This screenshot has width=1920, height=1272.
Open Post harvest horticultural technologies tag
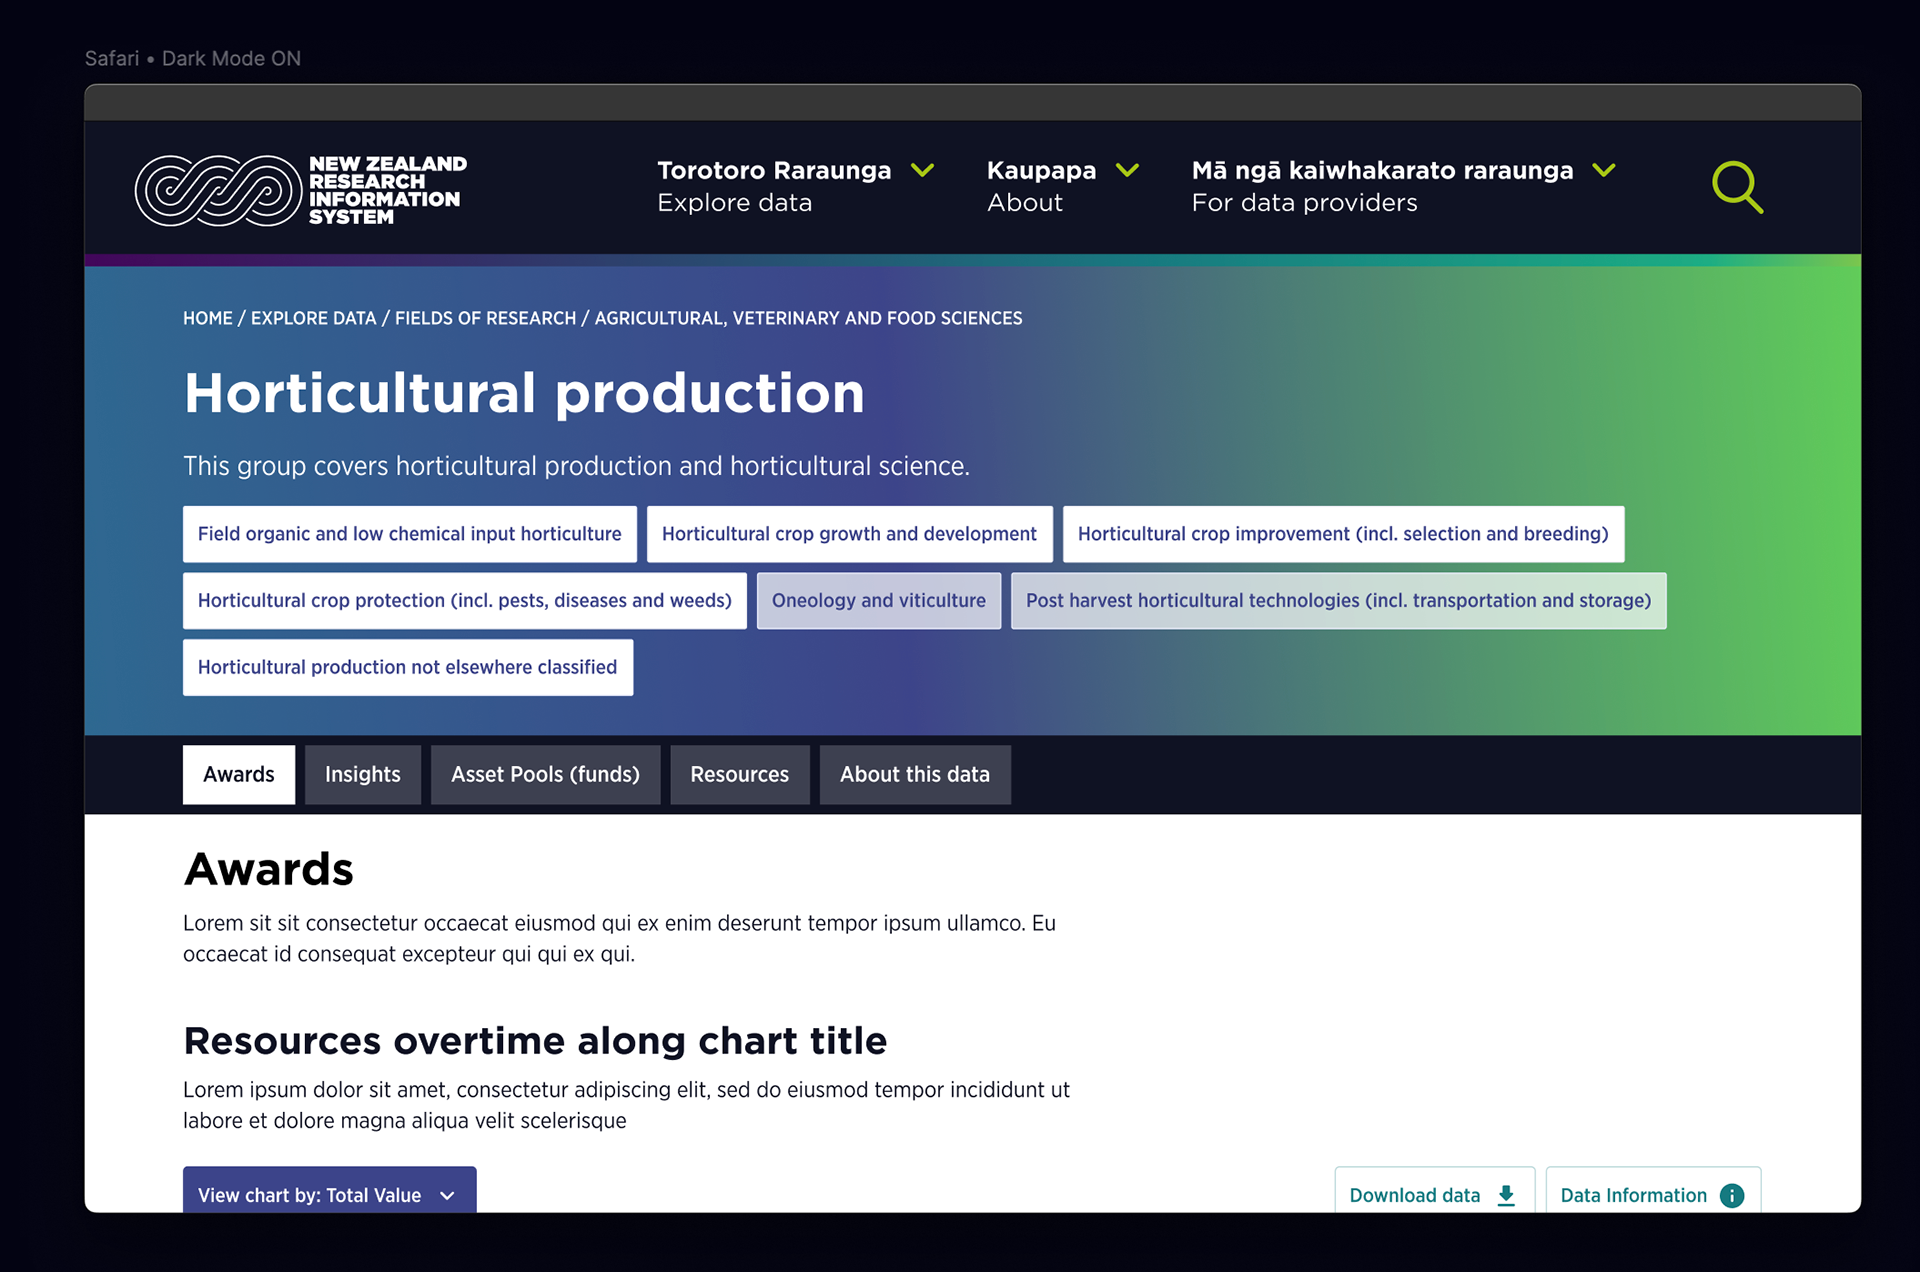[x=1338, y=600]
